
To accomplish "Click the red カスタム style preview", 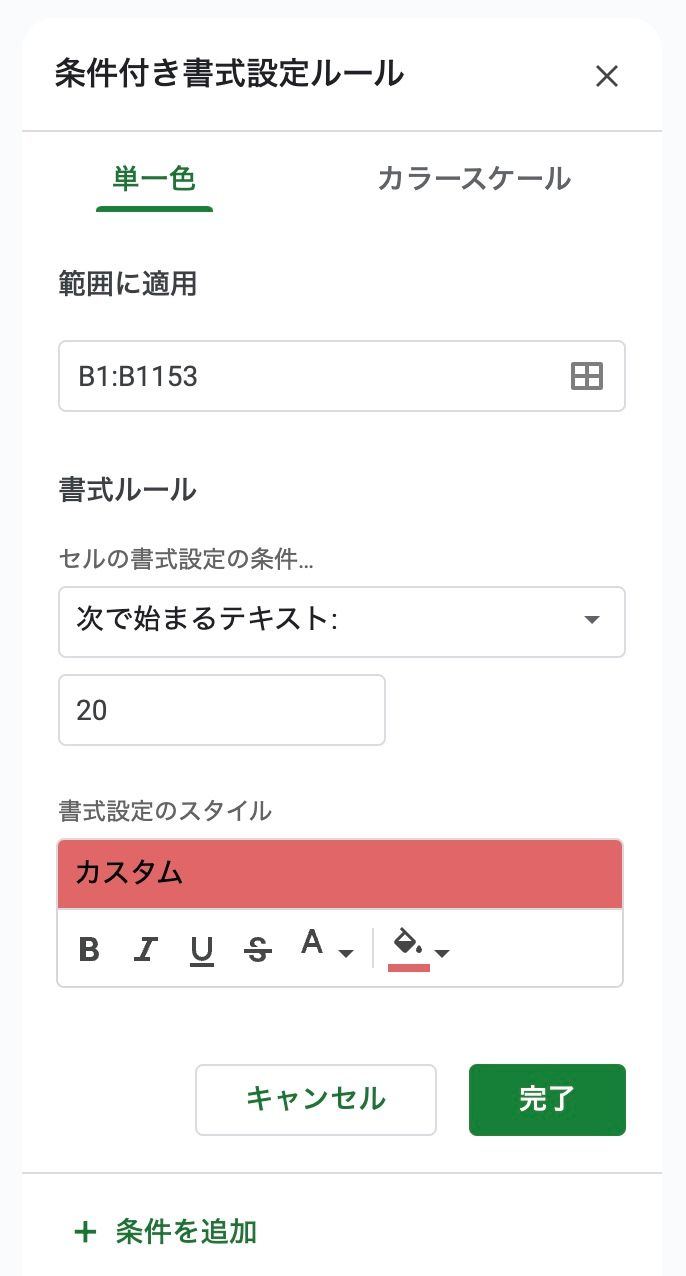I will [x=340, y=873].
